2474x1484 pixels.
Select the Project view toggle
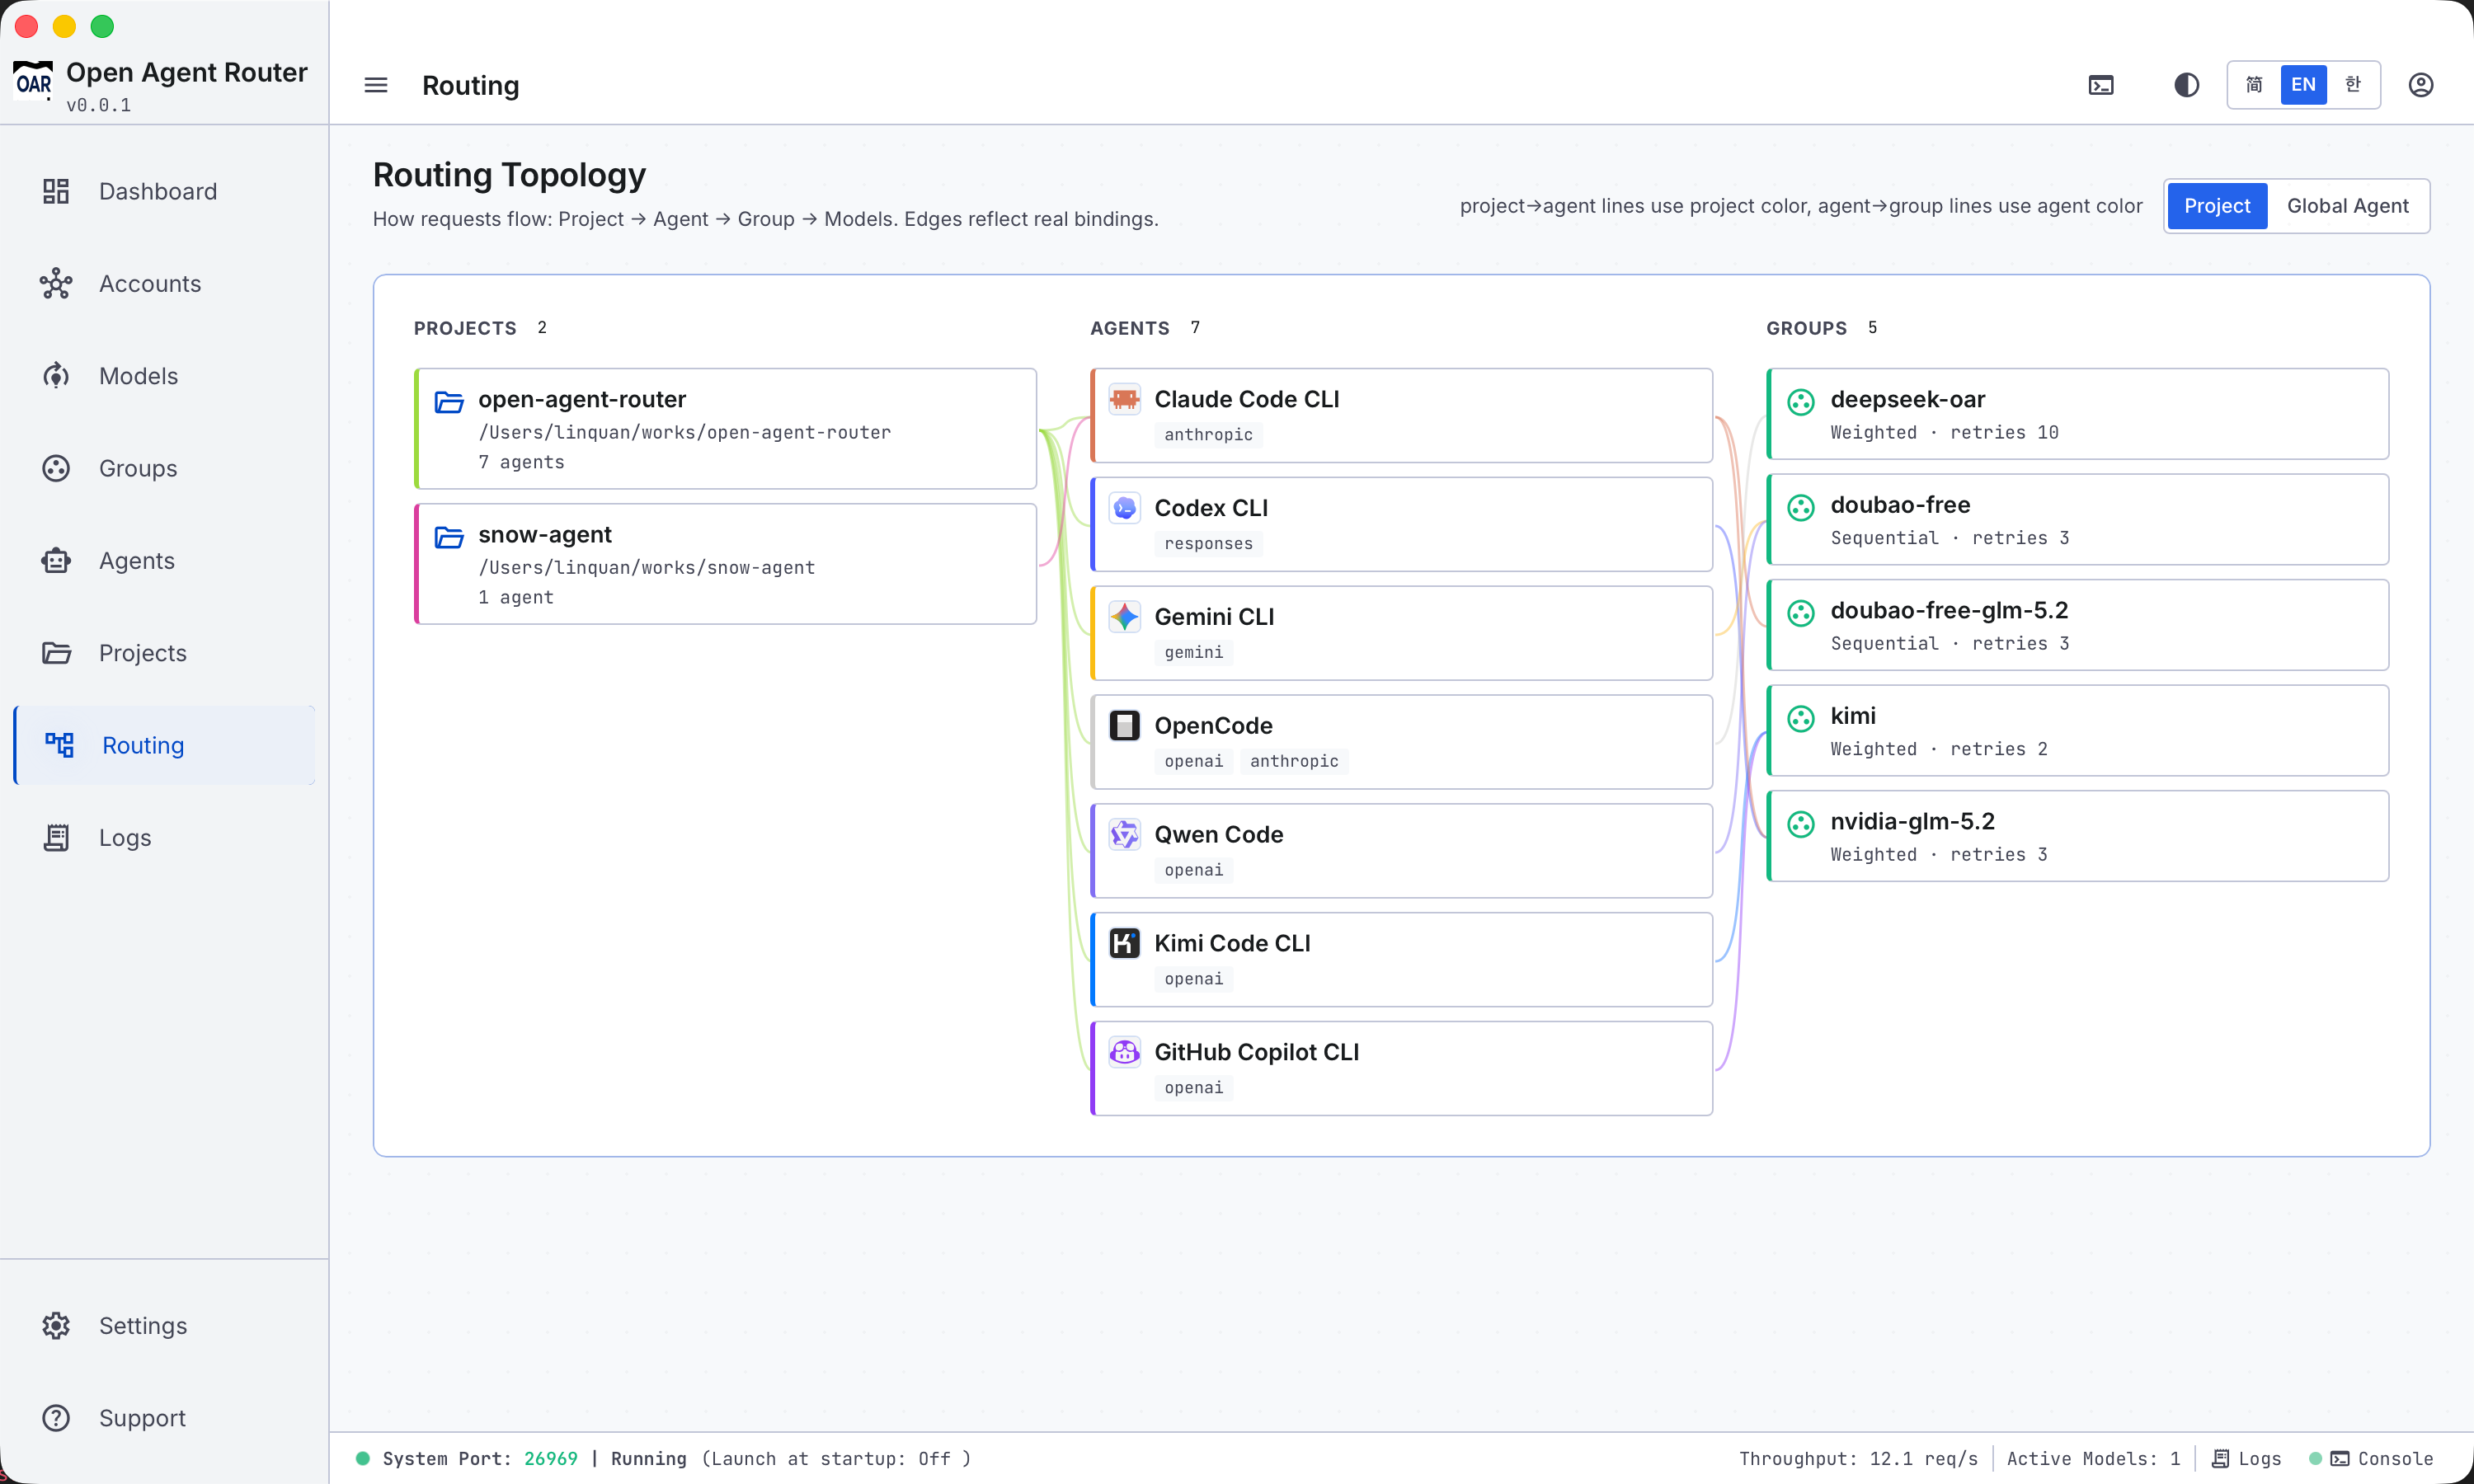(2217, 206)
